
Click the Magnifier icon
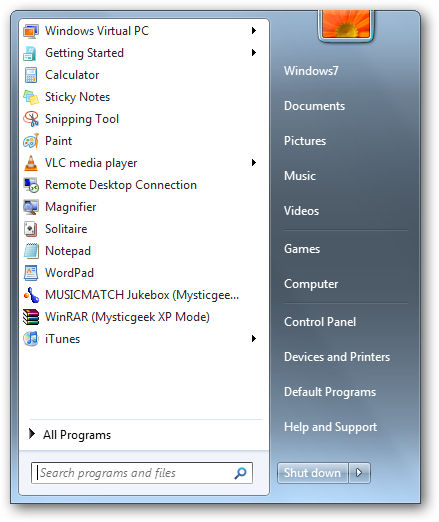tap(31, 207)
